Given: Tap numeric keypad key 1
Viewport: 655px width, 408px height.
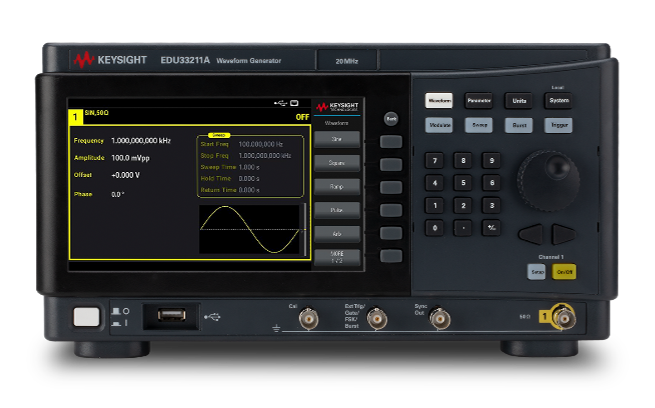Looking at the screenshot, I should [434, 205].
